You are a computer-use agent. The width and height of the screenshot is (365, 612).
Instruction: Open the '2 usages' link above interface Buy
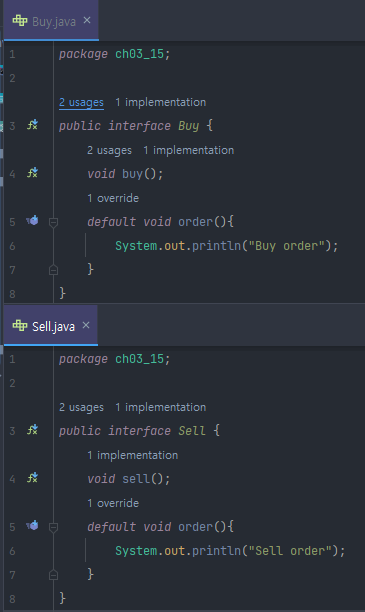81,102
